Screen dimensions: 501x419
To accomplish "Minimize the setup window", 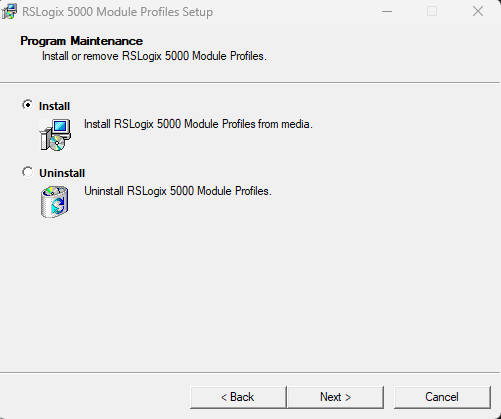I will 387,11.
